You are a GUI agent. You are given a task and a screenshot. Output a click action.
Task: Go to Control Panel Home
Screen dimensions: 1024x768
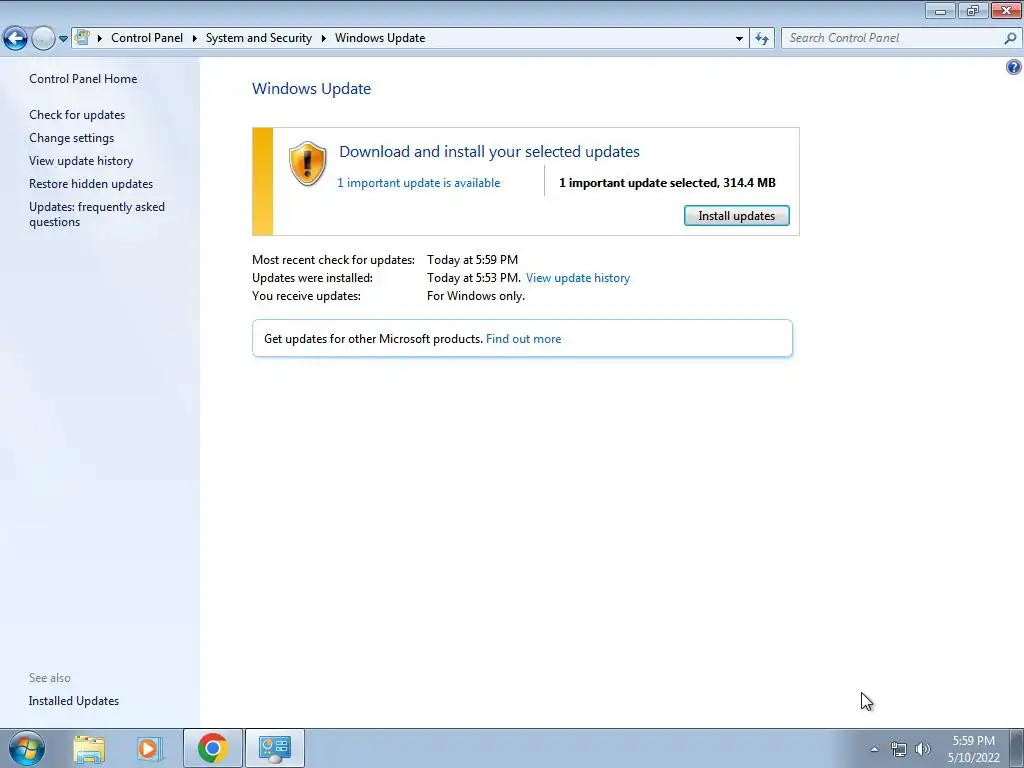tap(83, 79)
